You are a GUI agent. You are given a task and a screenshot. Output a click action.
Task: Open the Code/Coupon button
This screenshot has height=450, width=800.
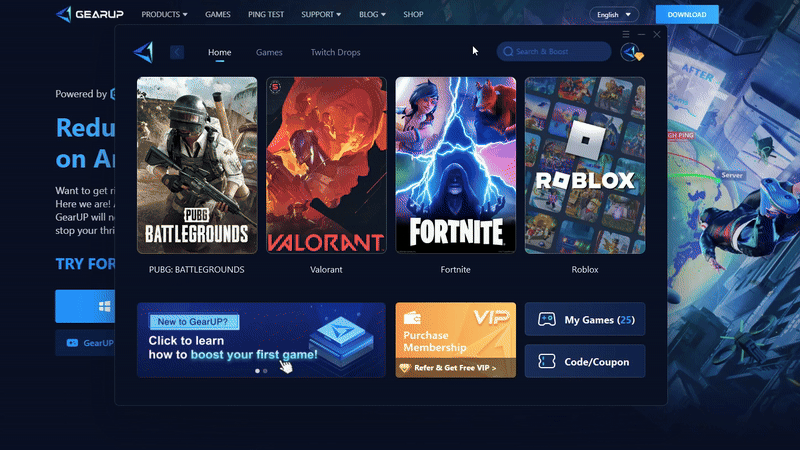click(585, 361)
